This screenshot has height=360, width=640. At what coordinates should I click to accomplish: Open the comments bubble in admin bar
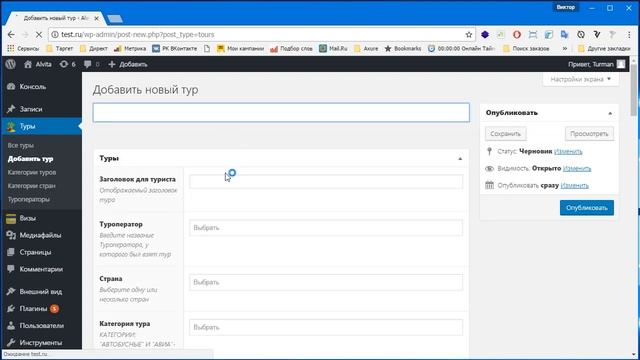(x=91, y=64)
